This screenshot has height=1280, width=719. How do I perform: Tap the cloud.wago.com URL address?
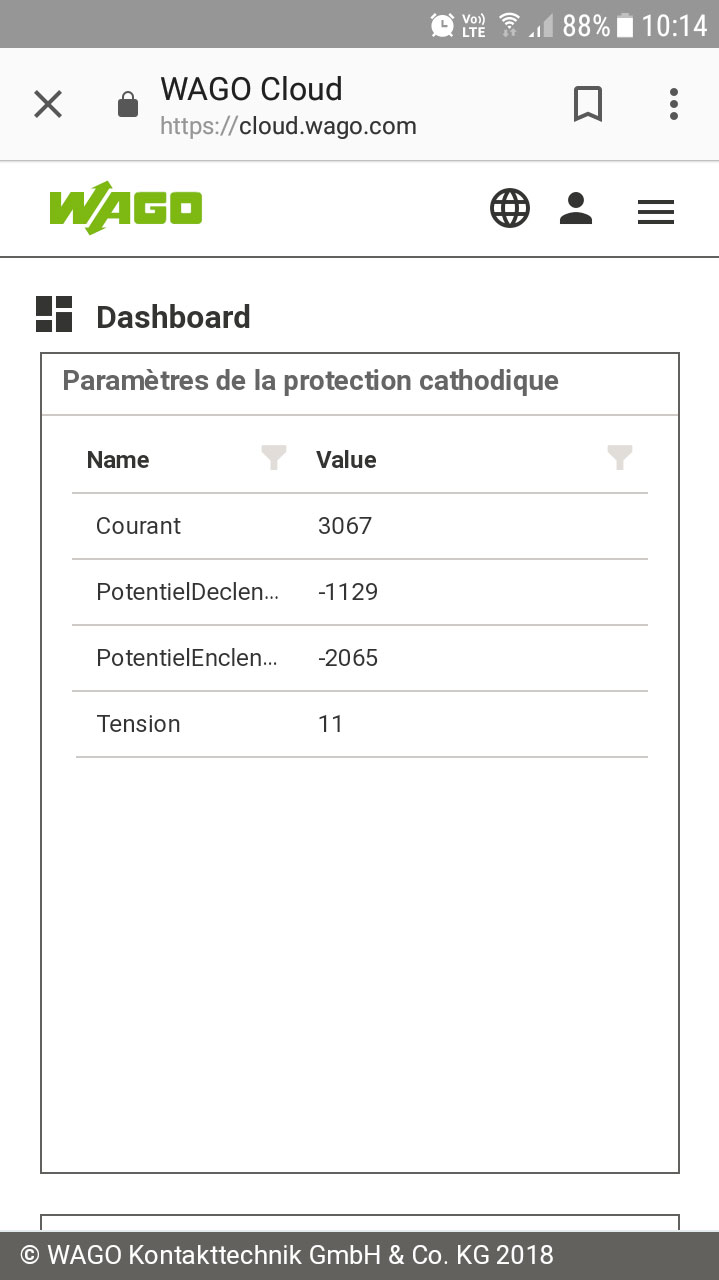click(x=288, y=127)
